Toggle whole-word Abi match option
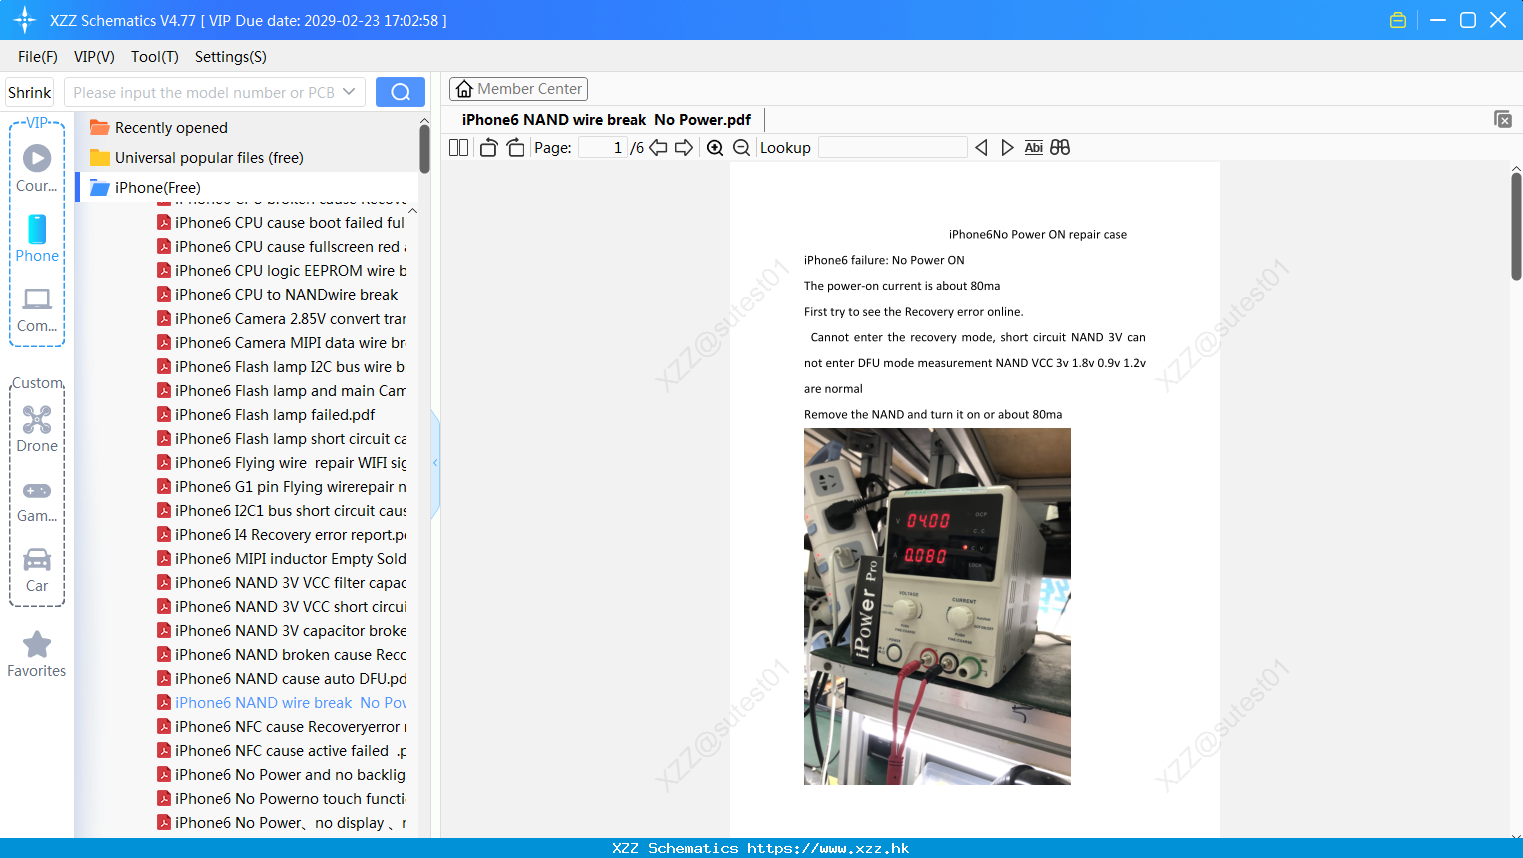Screen dimensions: 1523x858 [x=1033, y=147]
